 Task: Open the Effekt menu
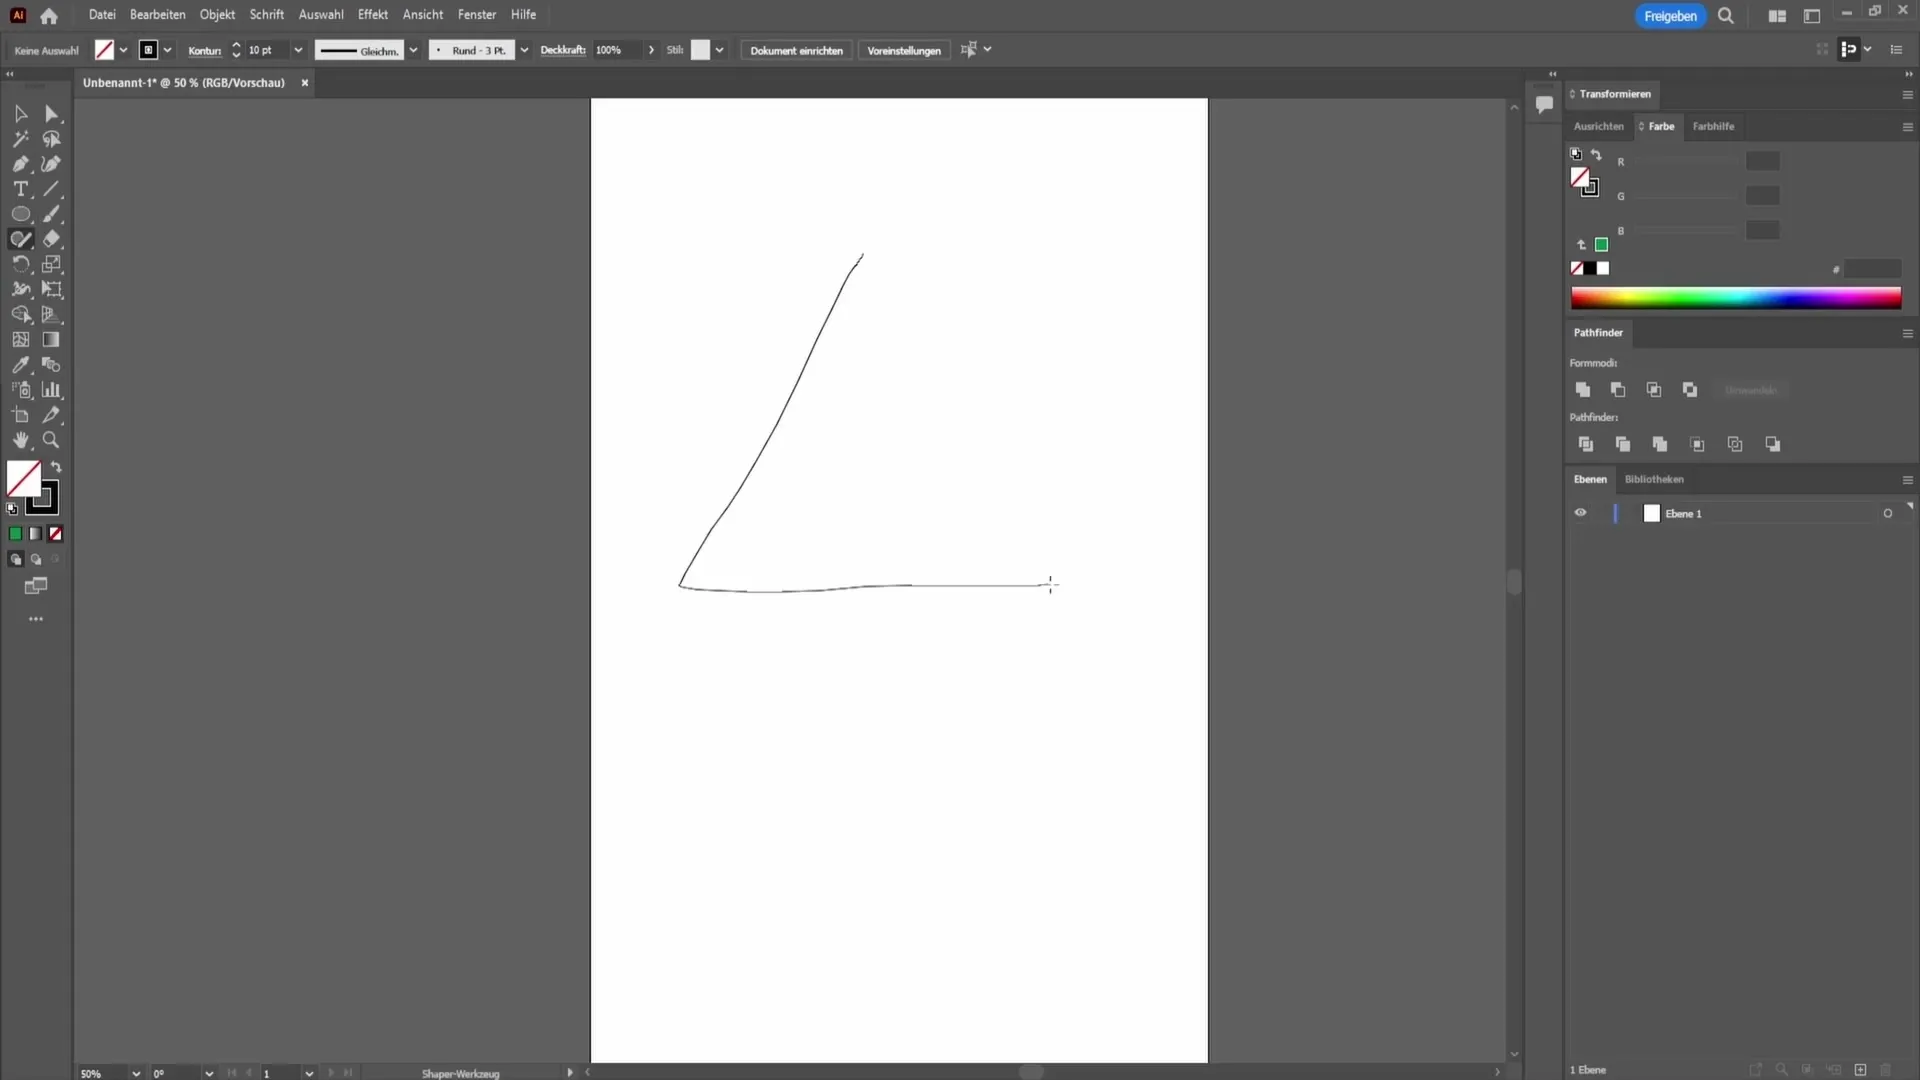tap(372, 15)
